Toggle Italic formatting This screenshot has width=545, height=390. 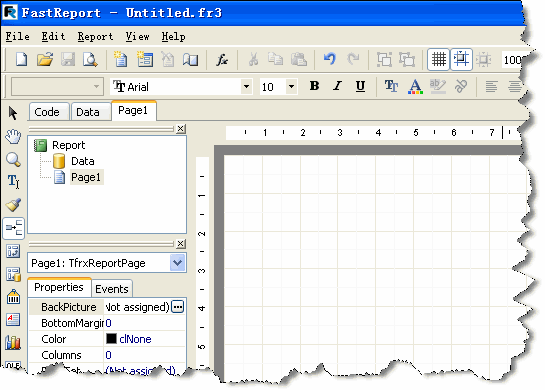click(x=337, y=86)
